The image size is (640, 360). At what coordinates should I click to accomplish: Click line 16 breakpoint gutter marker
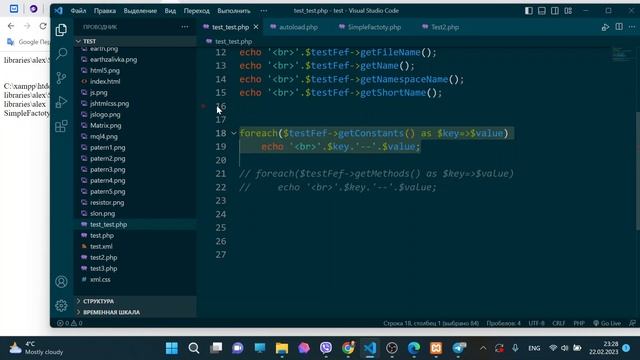pyautogui.click(x=204, y=106)
